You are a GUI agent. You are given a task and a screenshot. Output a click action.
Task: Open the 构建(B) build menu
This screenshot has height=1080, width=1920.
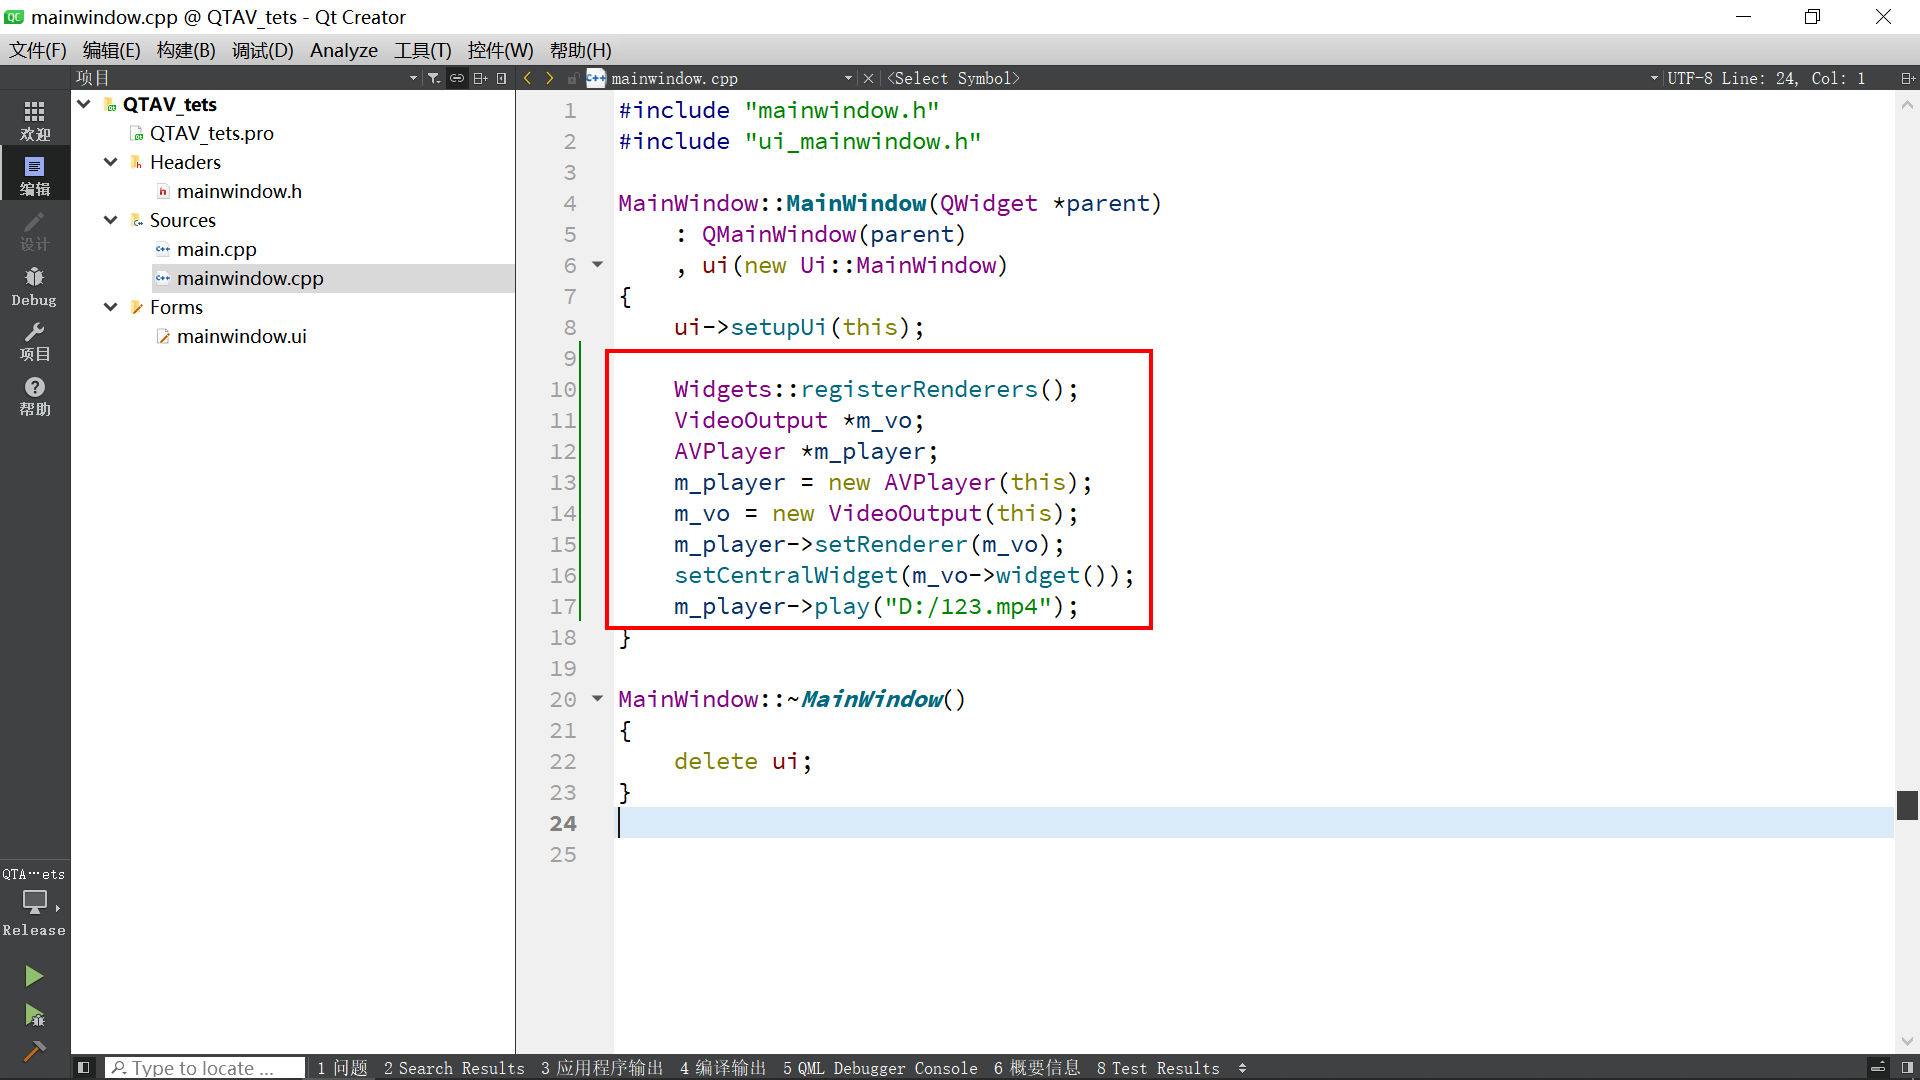[x=186, y=50]
